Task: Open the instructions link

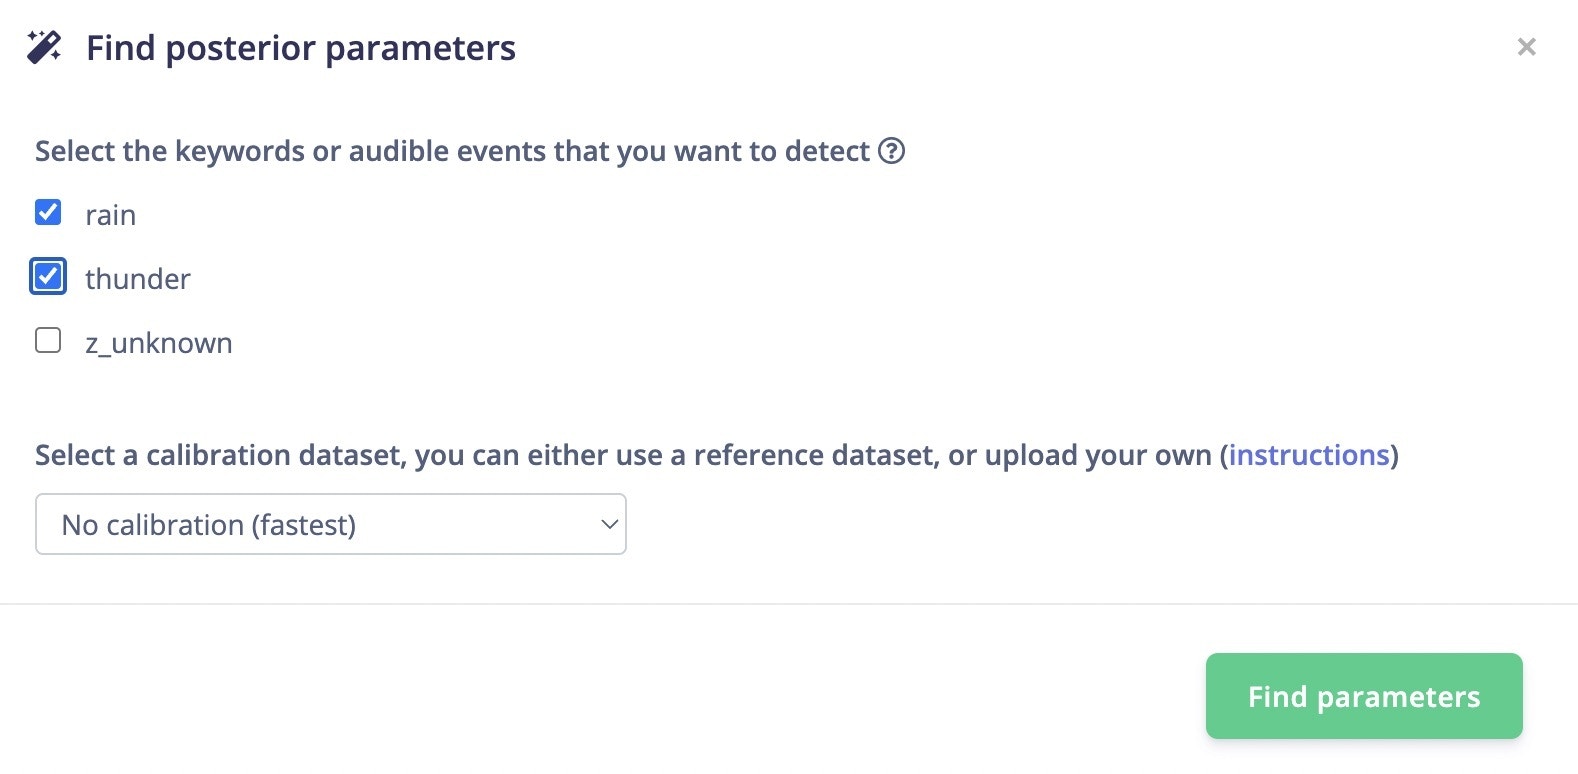Action: tap(1309, 455)
